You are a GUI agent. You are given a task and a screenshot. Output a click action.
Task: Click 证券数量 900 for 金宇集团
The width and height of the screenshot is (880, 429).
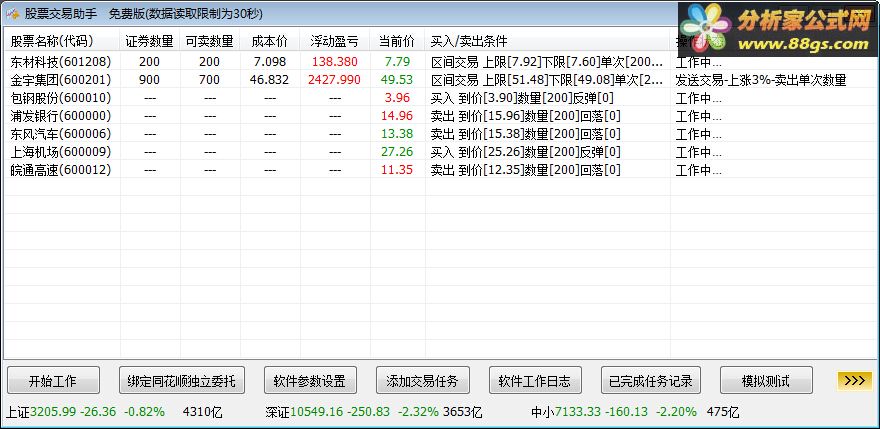pyautogui.click(x=150, y=80)
